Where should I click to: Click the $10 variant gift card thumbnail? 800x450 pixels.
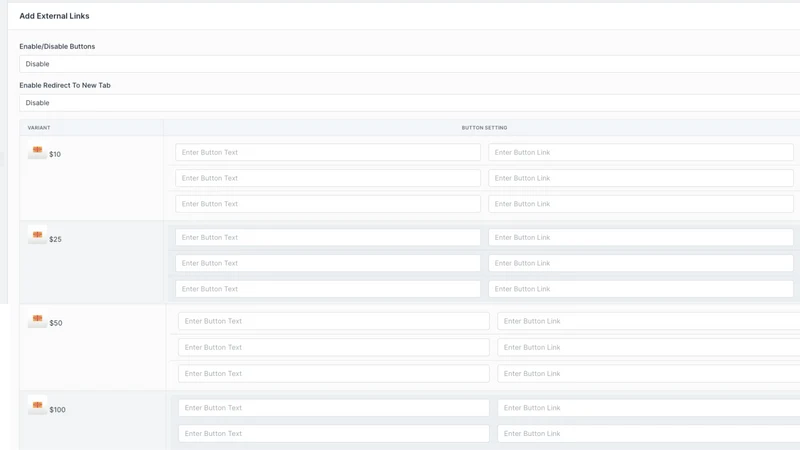tap(37, 151)
